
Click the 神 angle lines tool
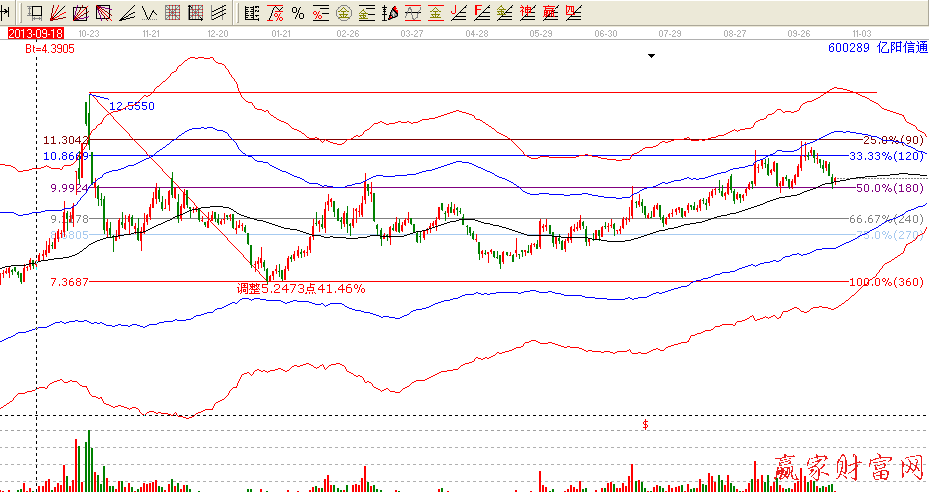(504, 13)
